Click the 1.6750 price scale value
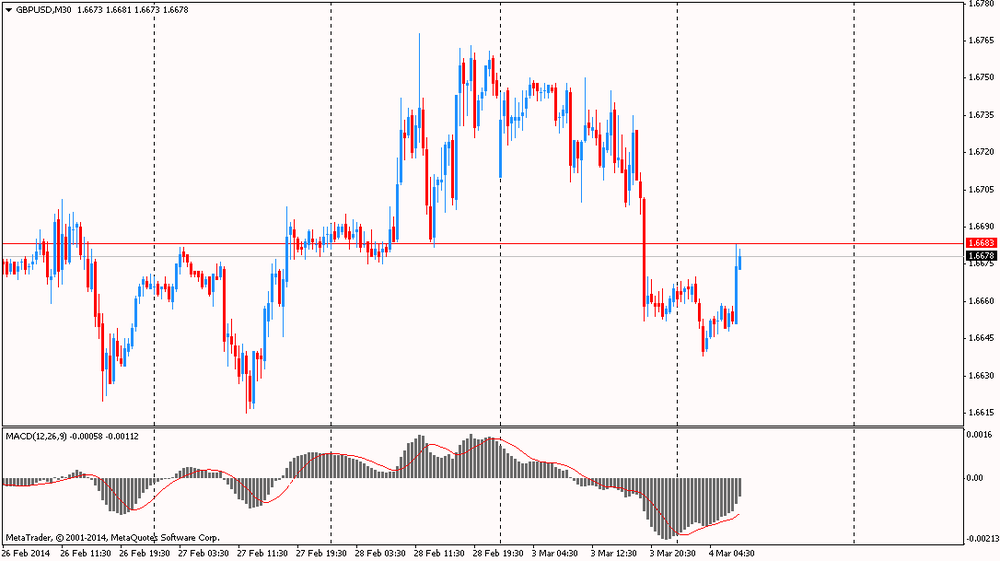The width and height of the screenshot is (1000, 561). coord(982,77)
